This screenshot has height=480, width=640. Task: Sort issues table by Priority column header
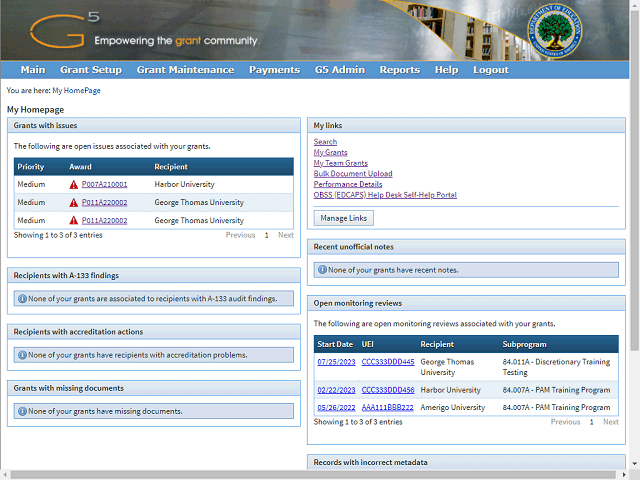[31, 167]
